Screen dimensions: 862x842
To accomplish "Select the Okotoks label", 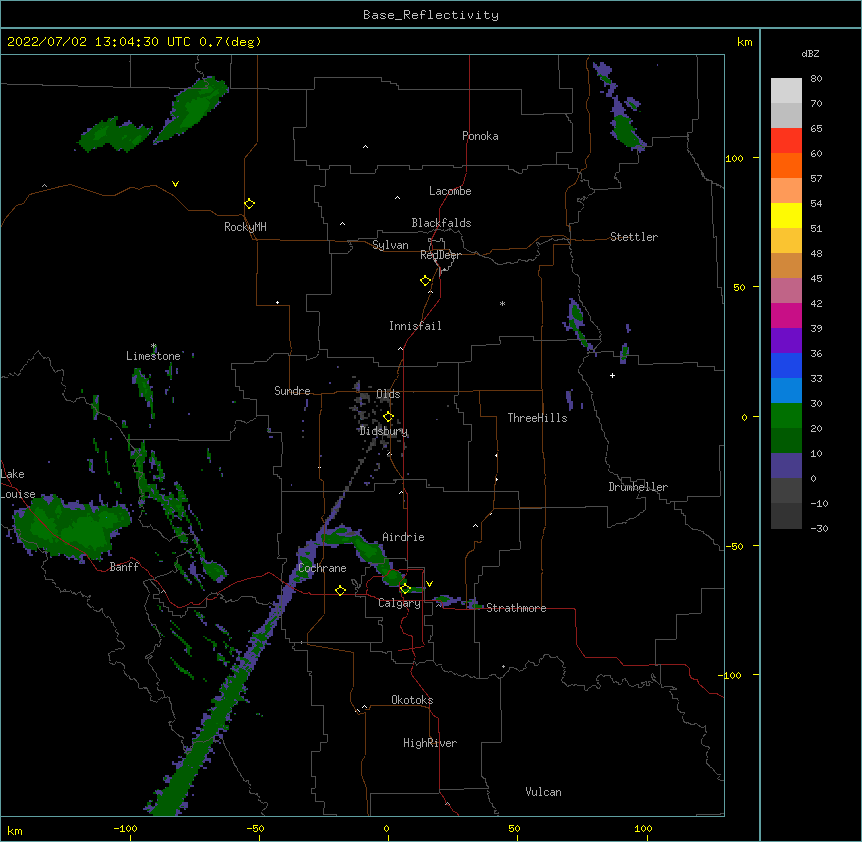I will point(412,700).
